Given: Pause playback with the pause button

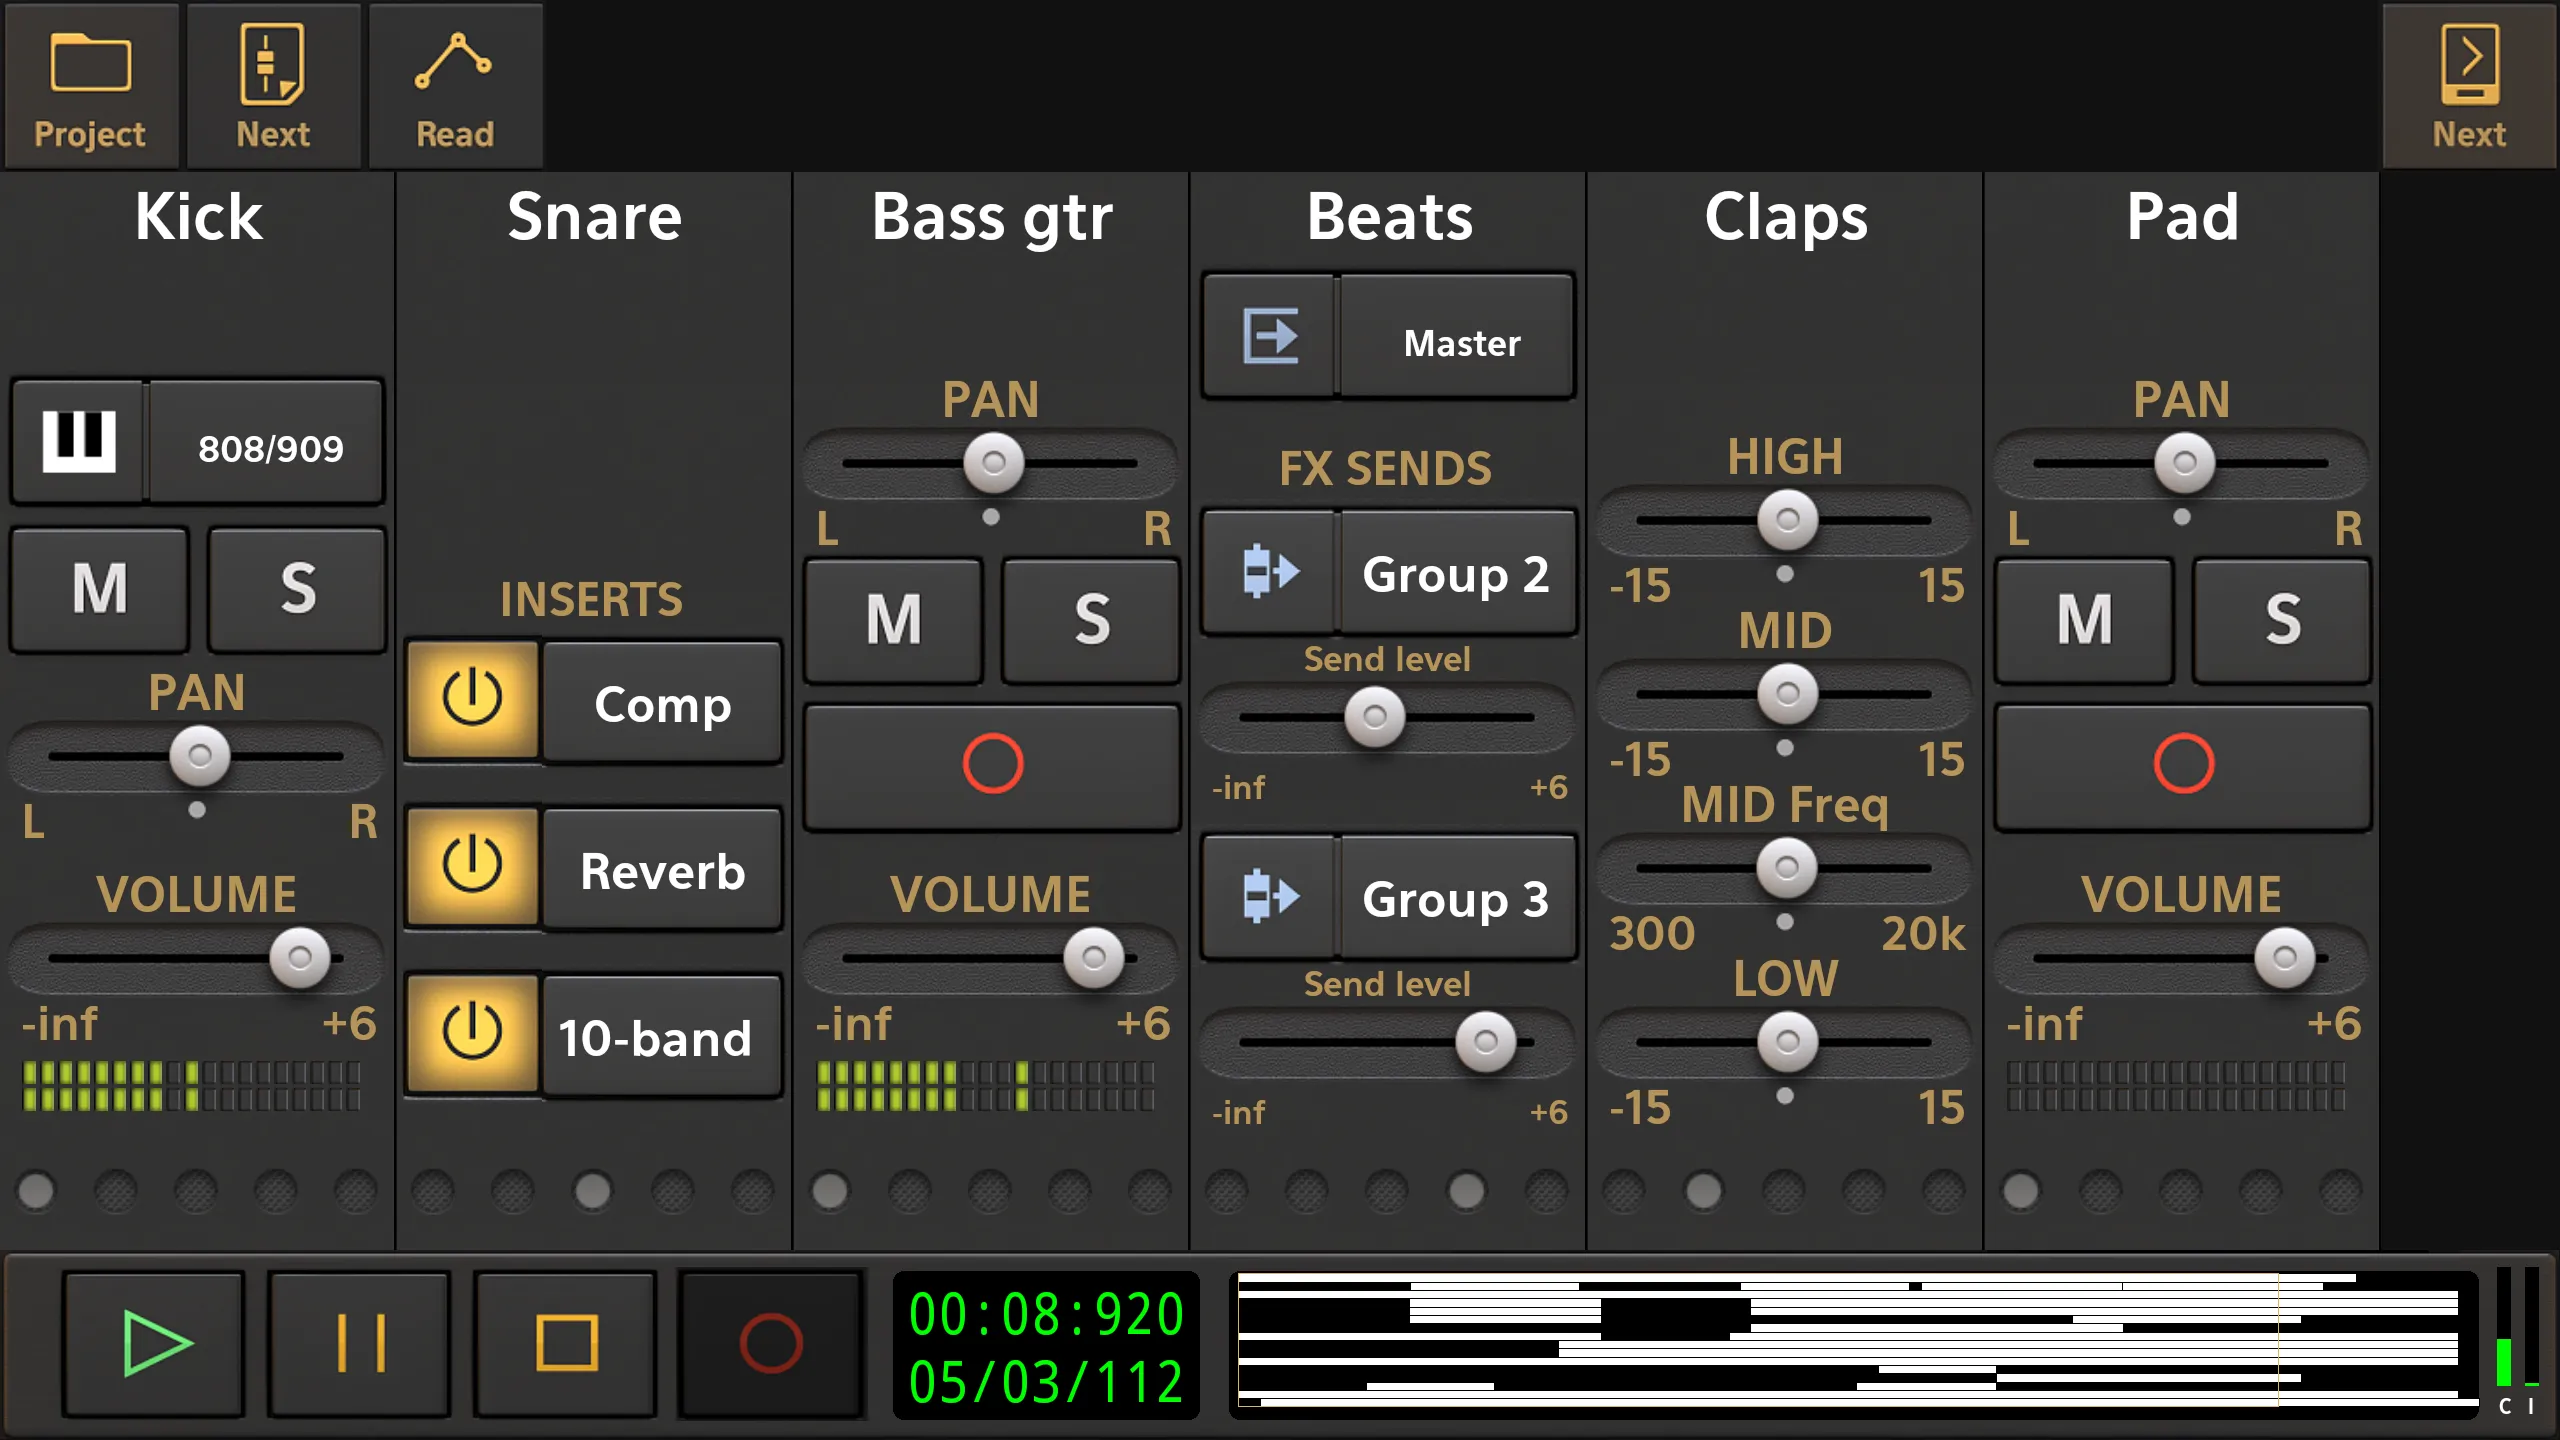Looking at the screenshot, I should point(360,1343).
